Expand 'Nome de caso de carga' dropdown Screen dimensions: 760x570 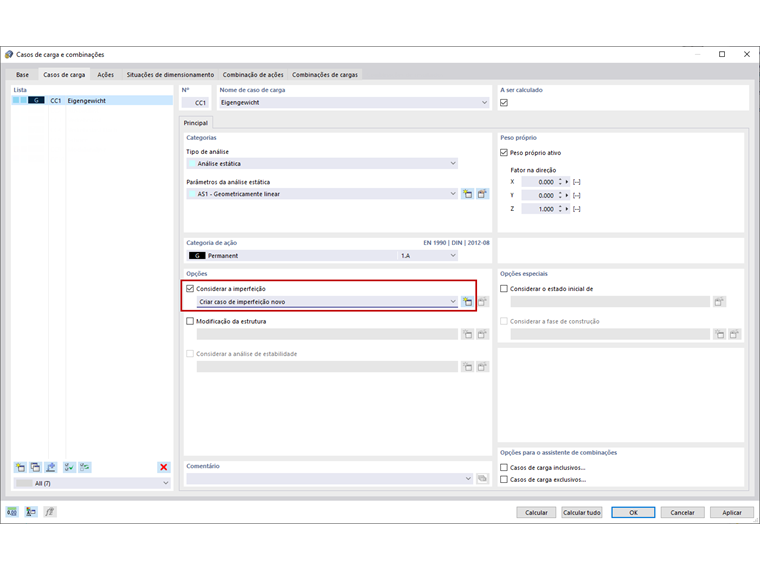coord(484,102)
